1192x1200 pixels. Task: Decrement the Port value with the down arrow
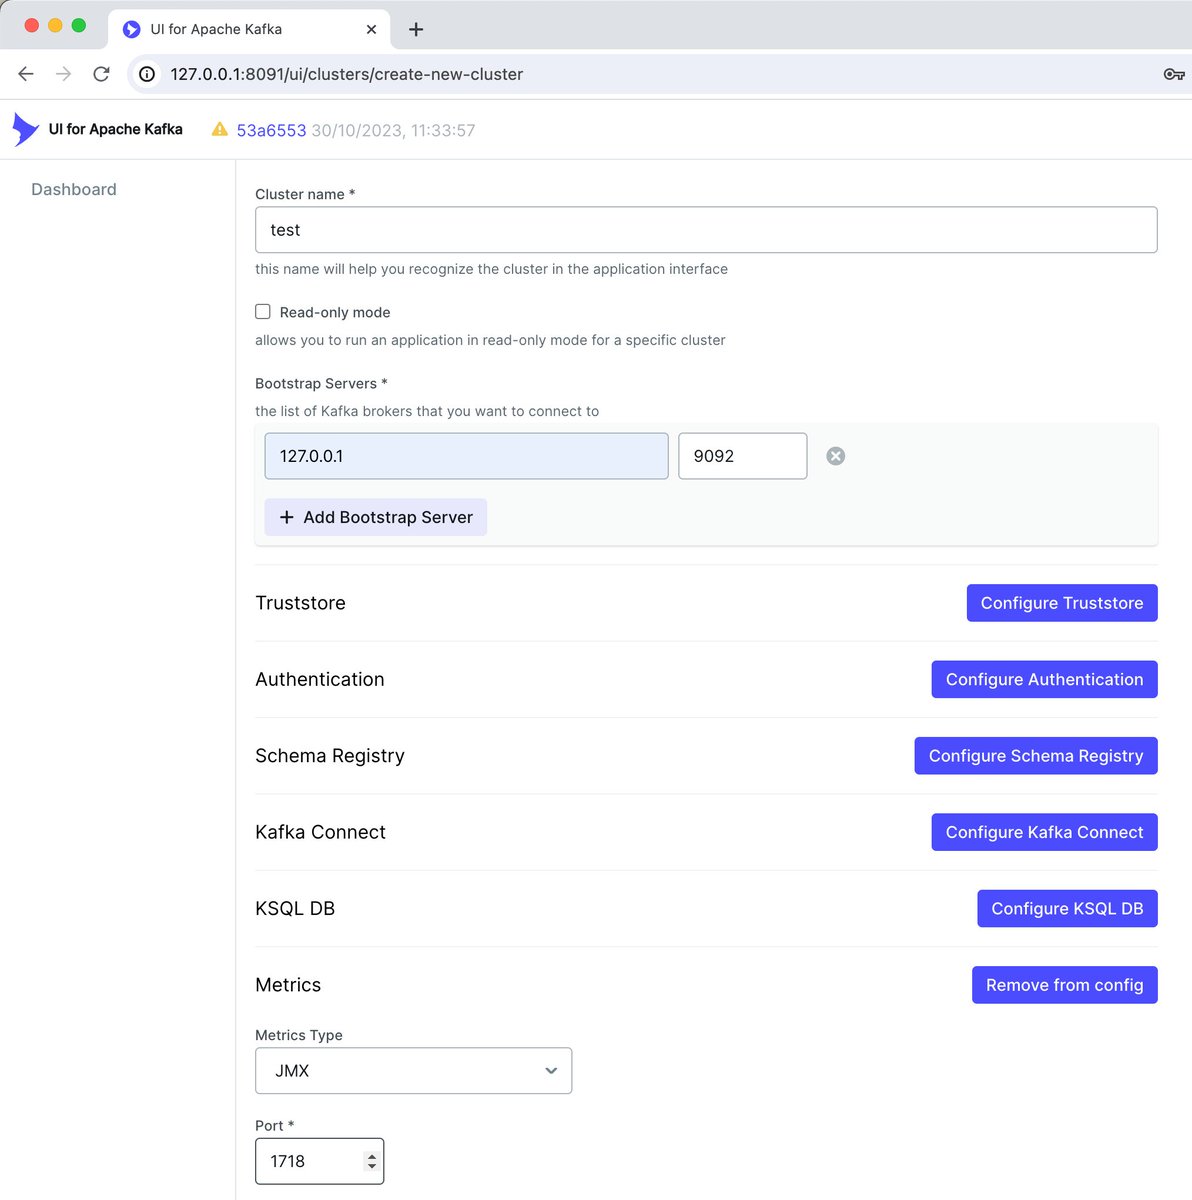click(374, 1169)
